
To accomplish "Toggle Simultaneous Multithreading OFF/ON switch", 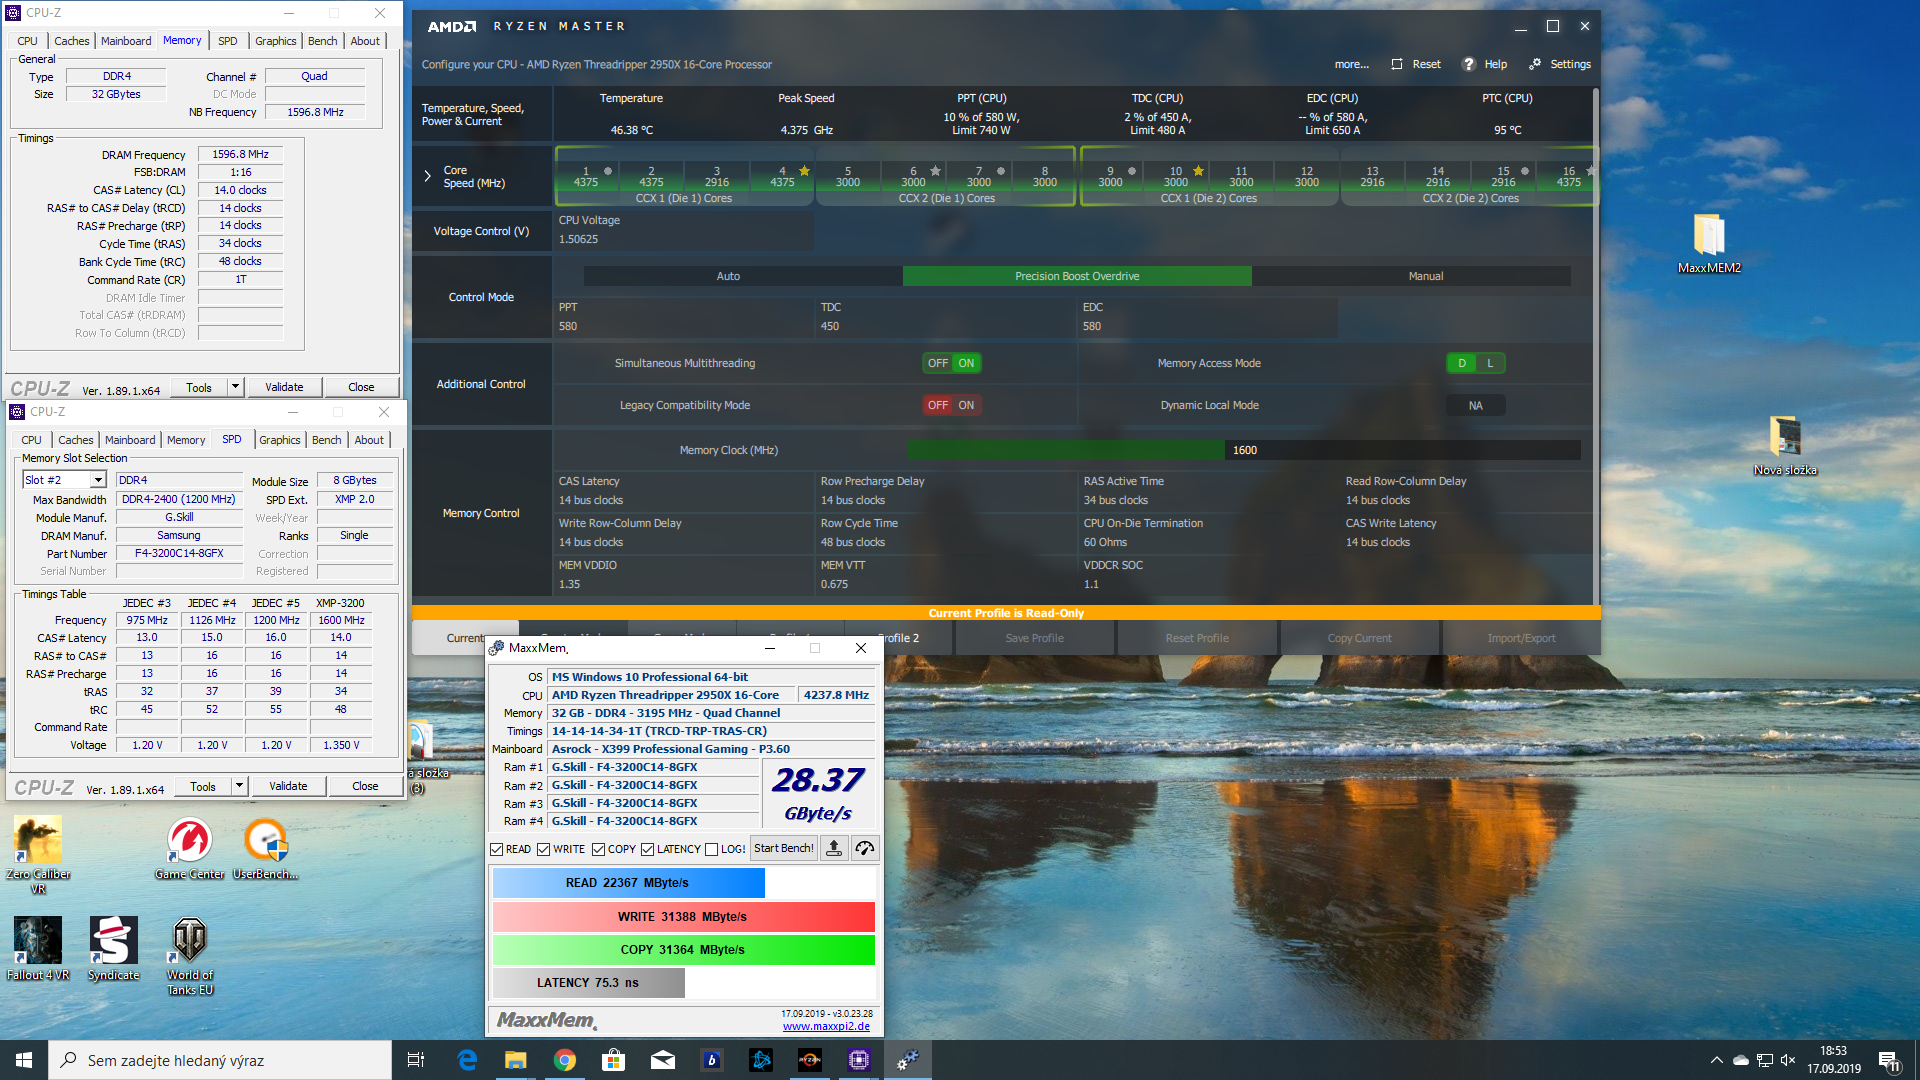I will tap(951, 363).
